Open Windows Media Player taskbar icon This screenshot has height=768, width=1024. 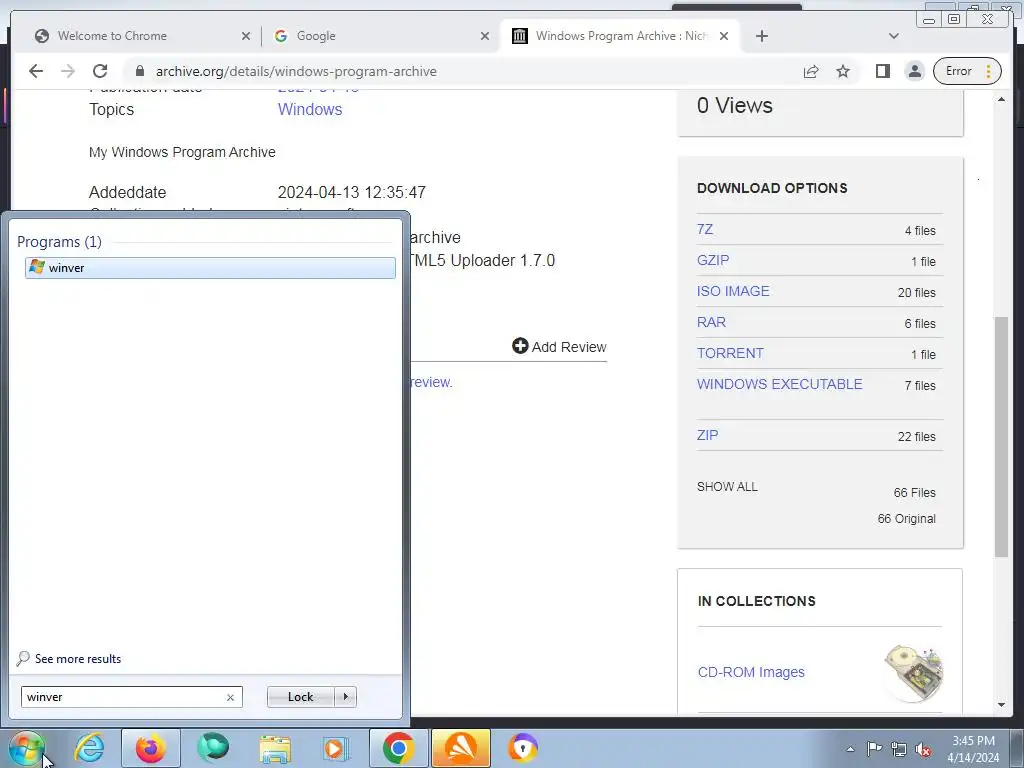(x=336, y=748)
